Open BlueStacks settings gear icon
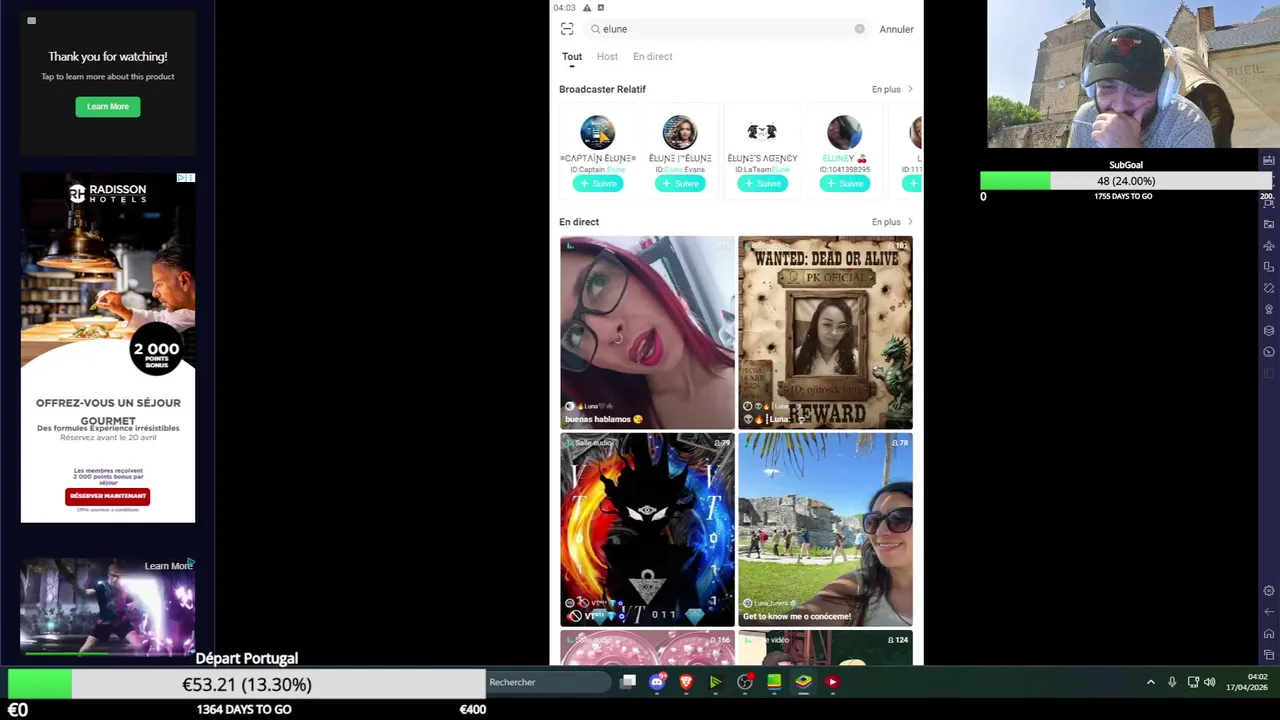 (x=1269, y=591)
